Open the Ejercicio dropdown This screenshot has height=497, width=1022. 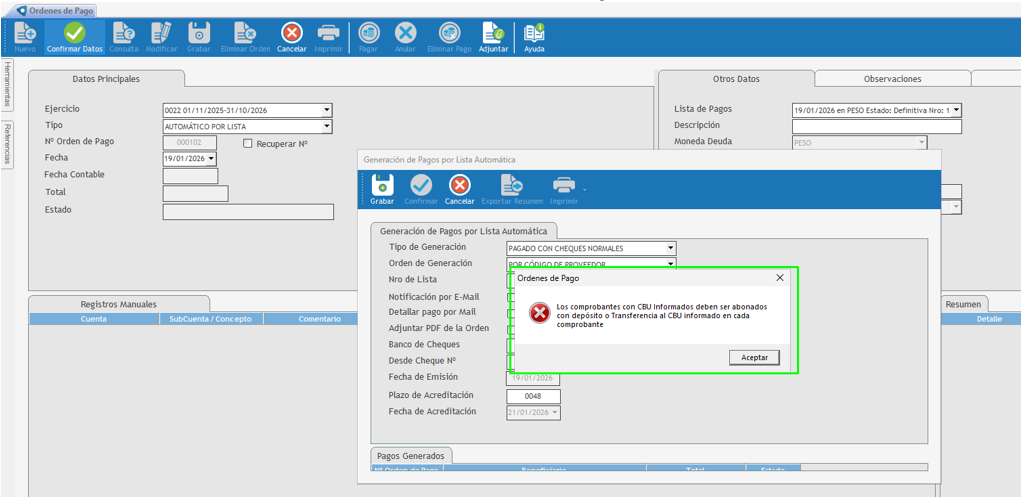point(326,110)
